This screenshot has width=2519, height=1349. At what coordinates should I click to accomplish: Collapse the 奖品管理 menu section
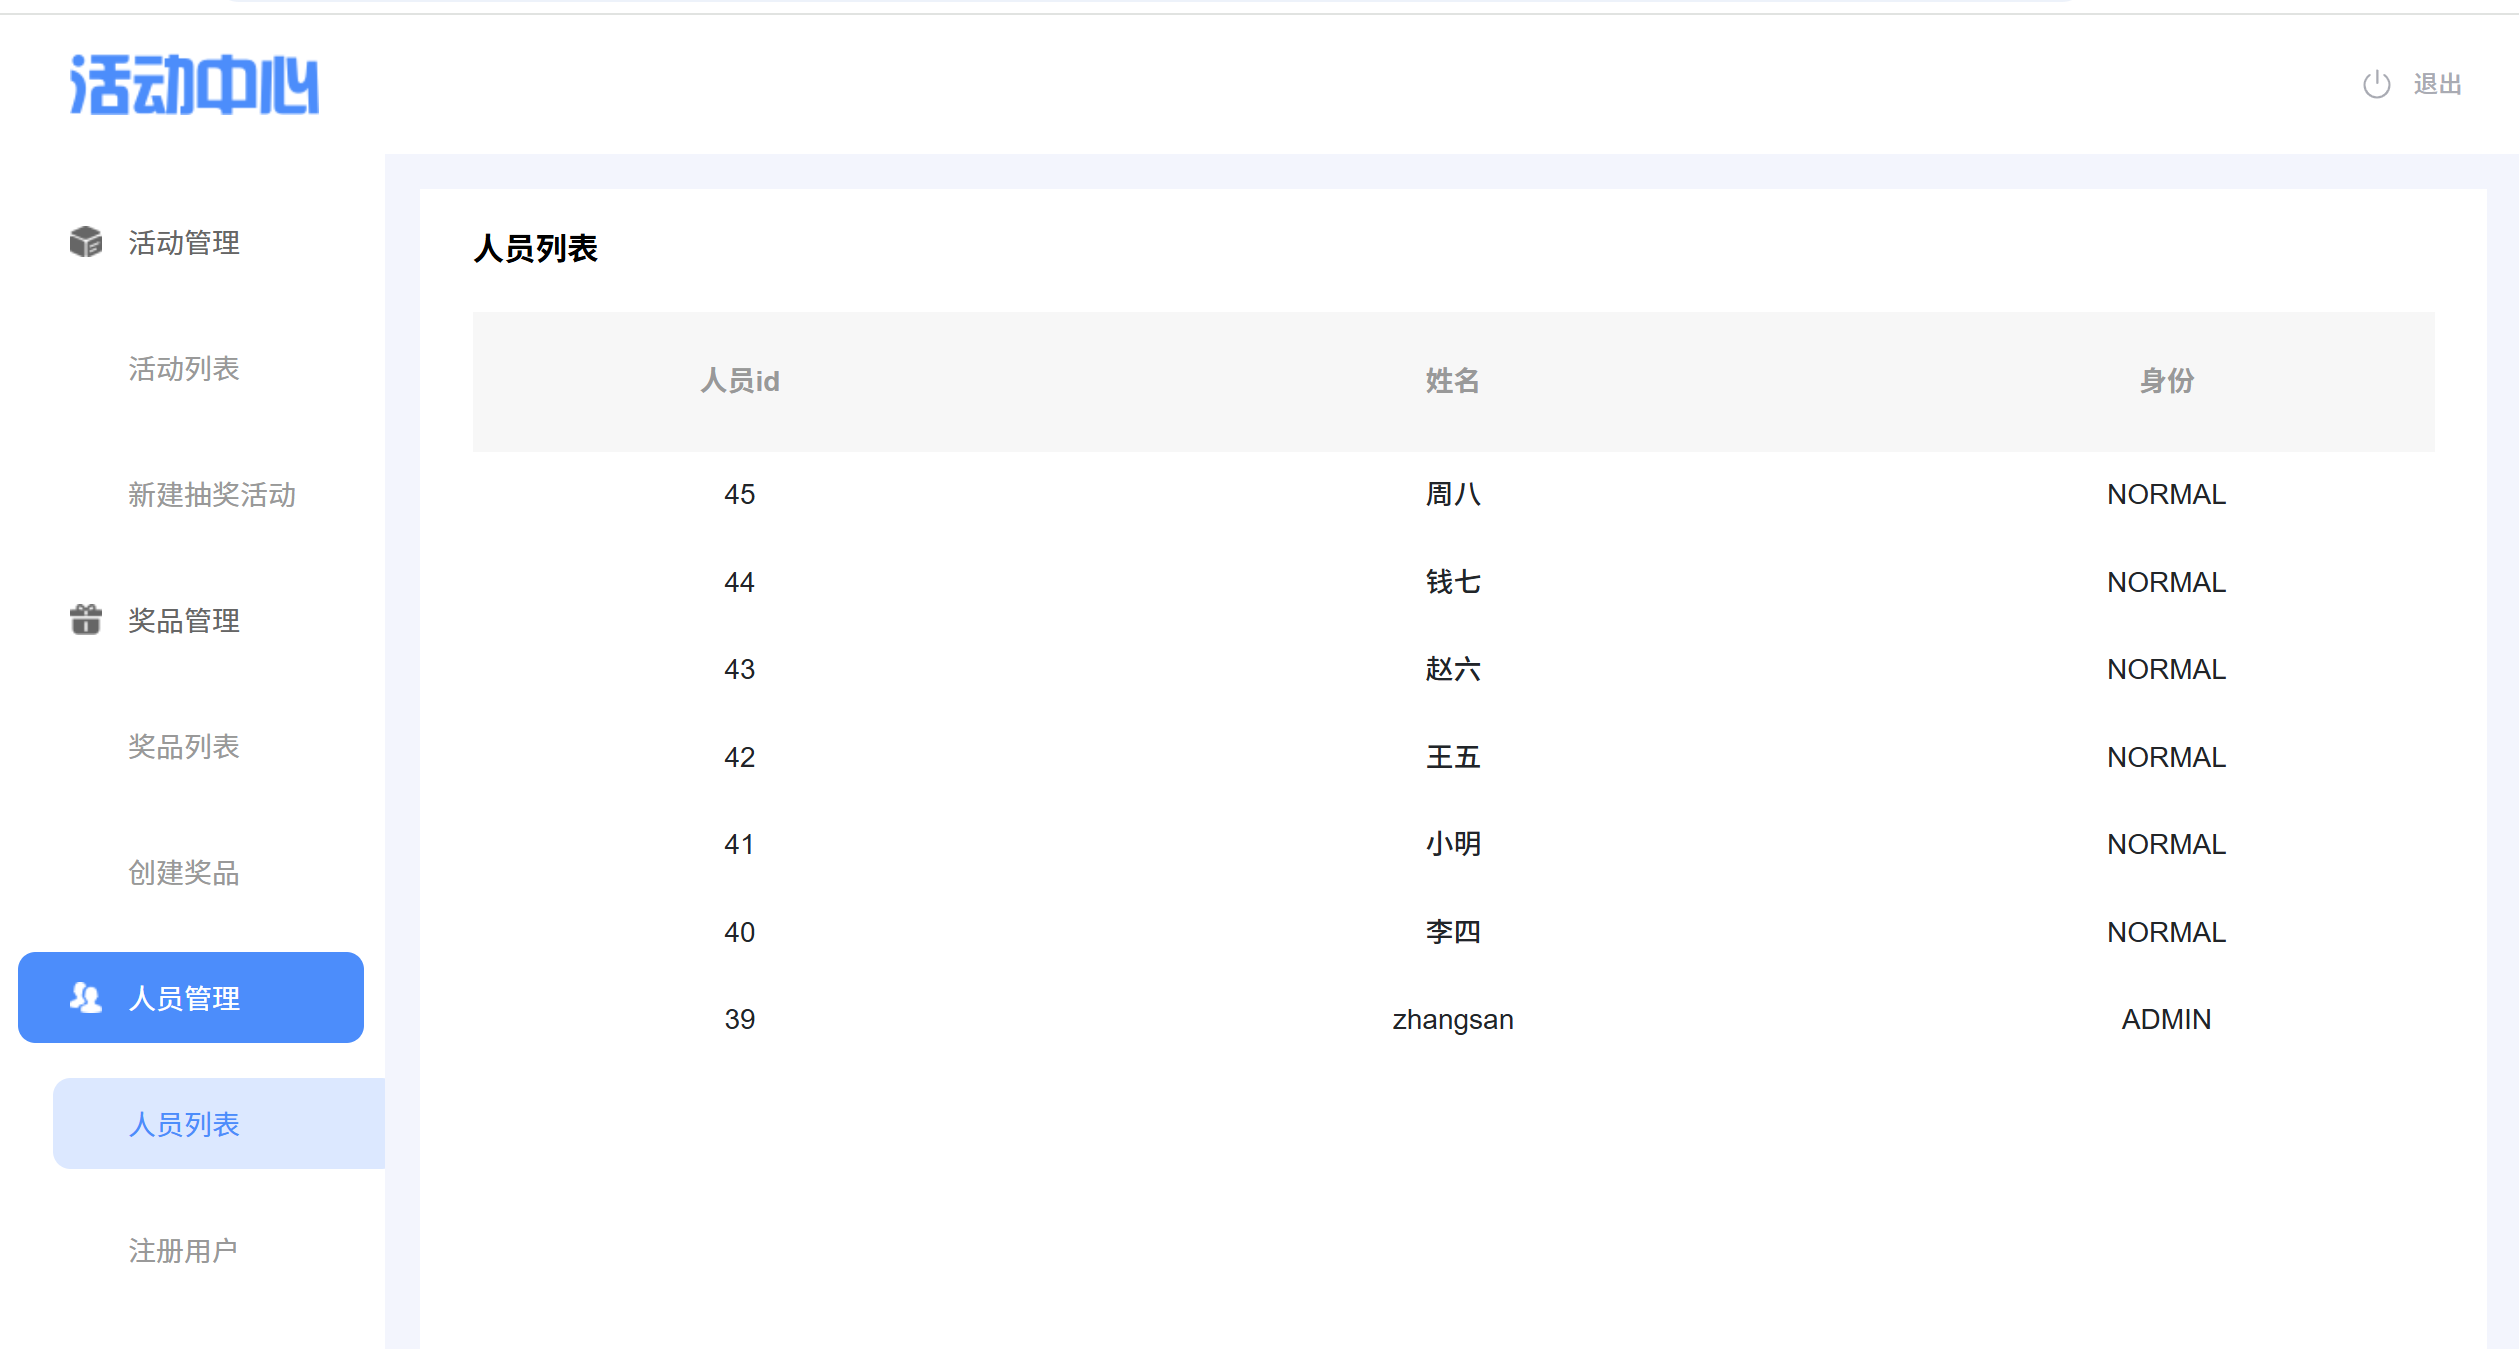(184, 621)
